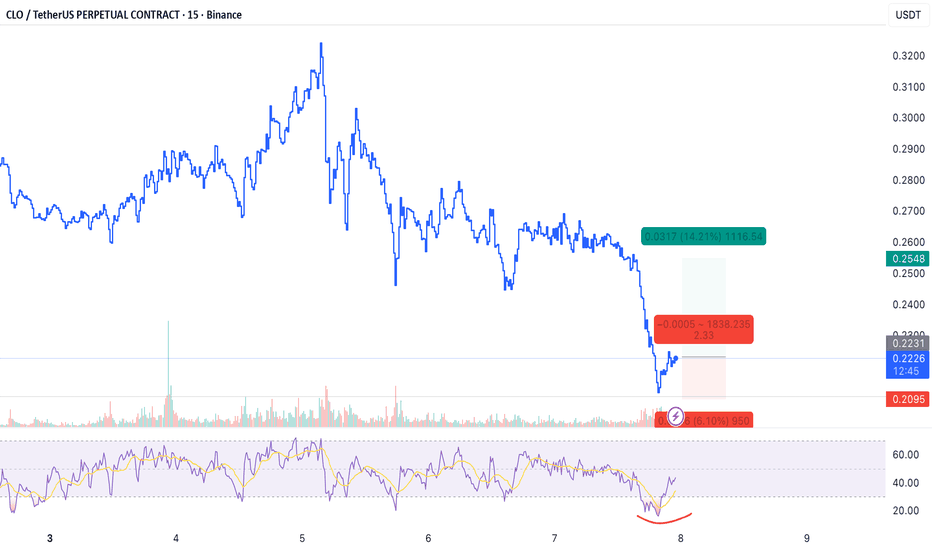
Task: Click the 0.2600 price axis label
Action: (x=908, y=242)
